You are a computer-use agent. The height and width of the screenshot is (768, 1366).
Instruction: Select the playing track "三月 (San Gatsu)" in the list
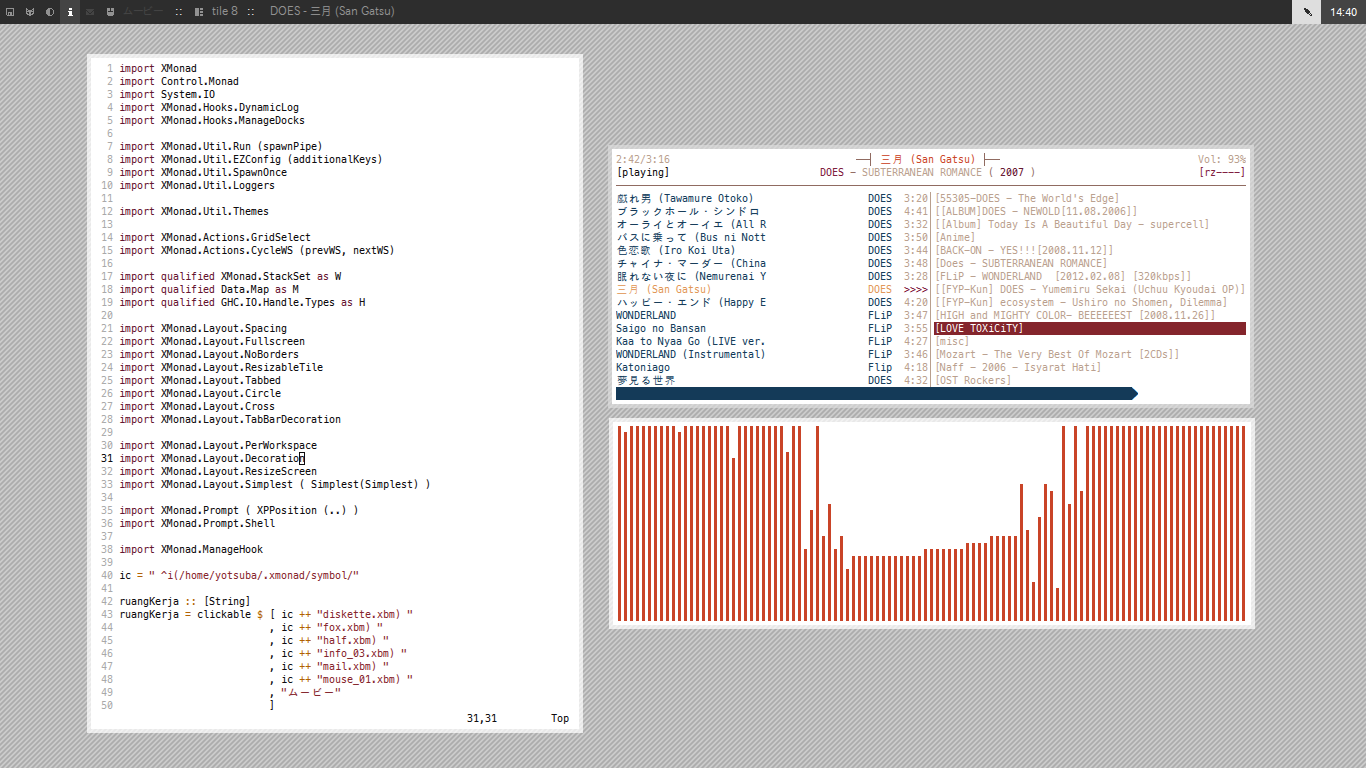664,289
